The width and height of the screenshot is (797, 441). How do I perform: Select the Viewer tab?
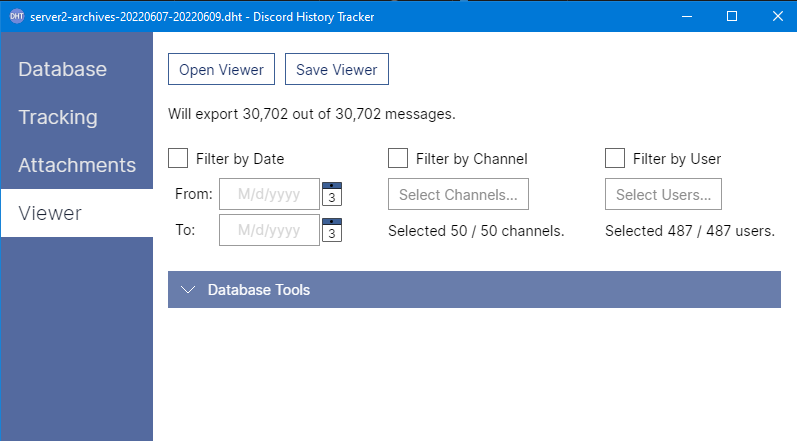76,213
